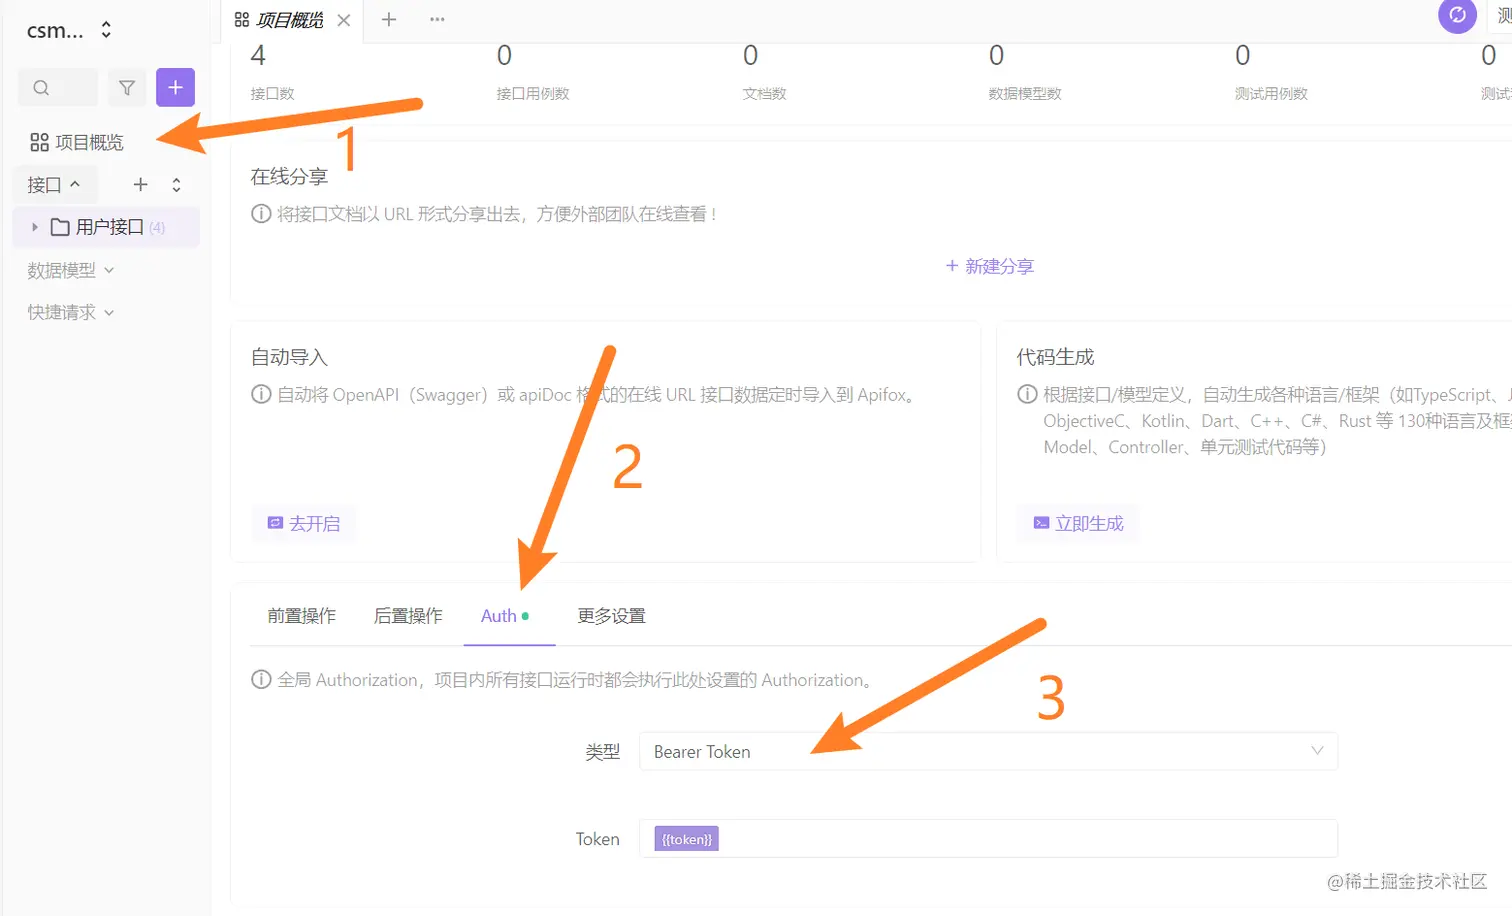Click the 去开启 button
1512x916 pixels.
pos(304,523)
